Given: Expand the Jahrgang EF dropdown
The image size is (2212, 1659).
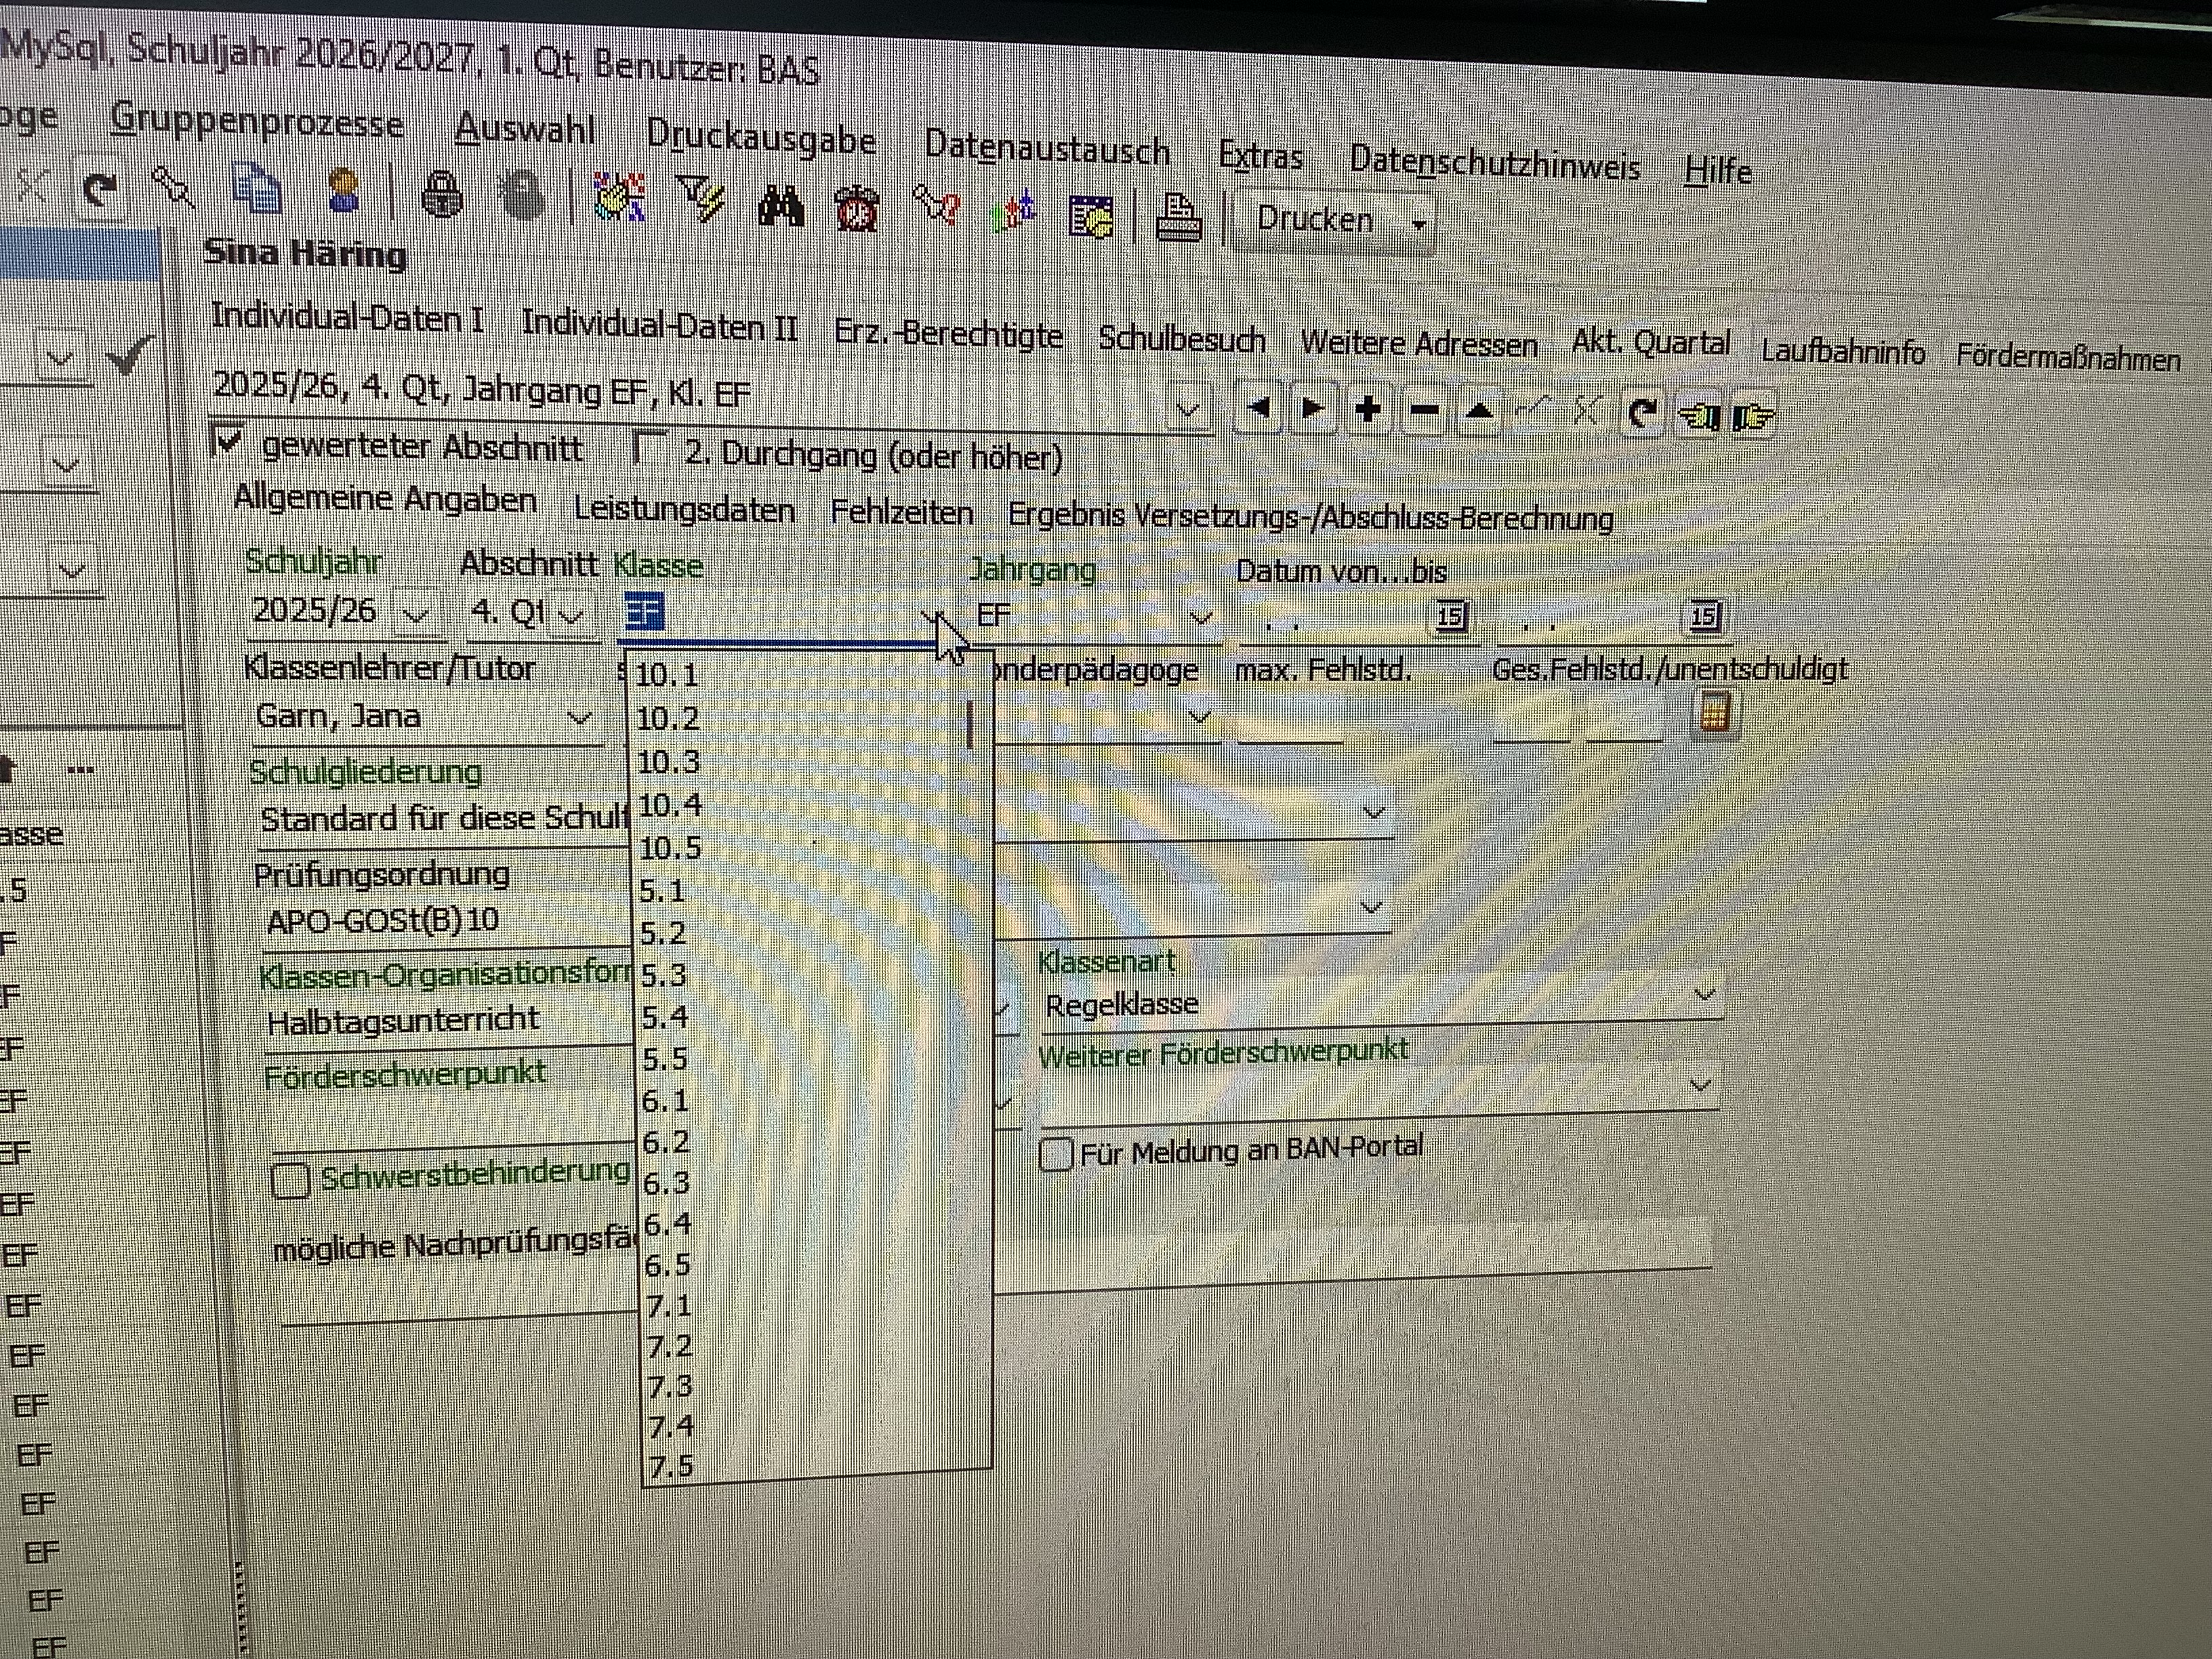Looking at the screenshot, I should [x=1201, y=618].
